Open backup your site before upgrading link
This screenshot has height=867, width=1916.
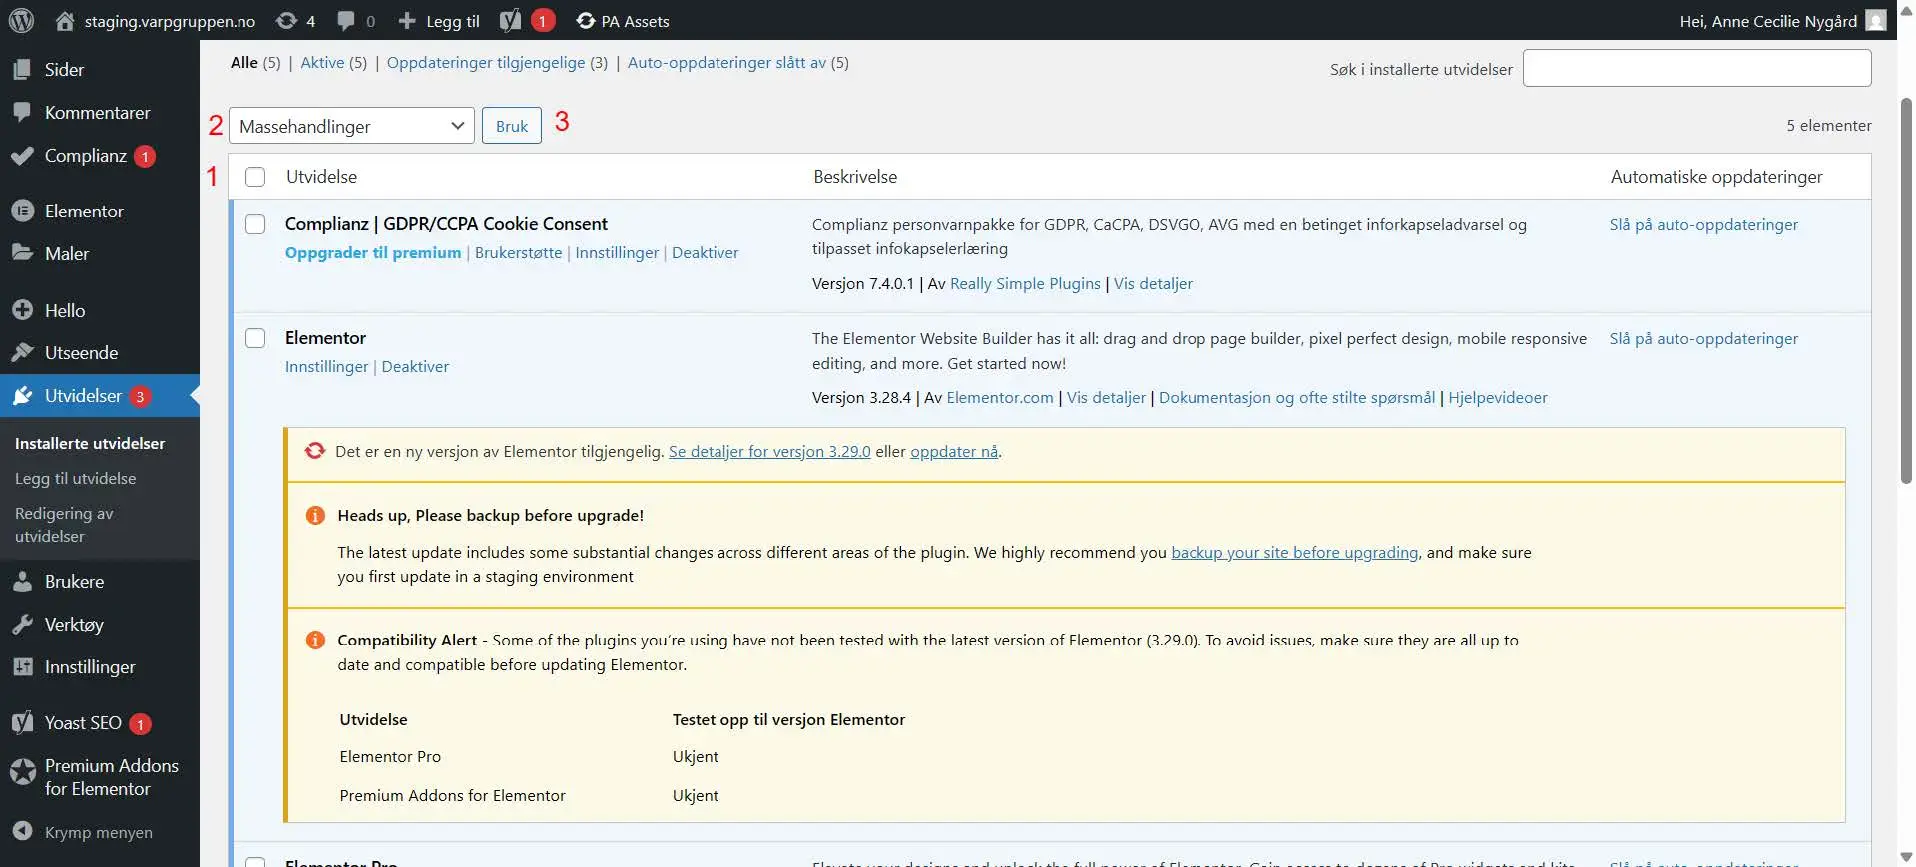tap(1295, 552)
